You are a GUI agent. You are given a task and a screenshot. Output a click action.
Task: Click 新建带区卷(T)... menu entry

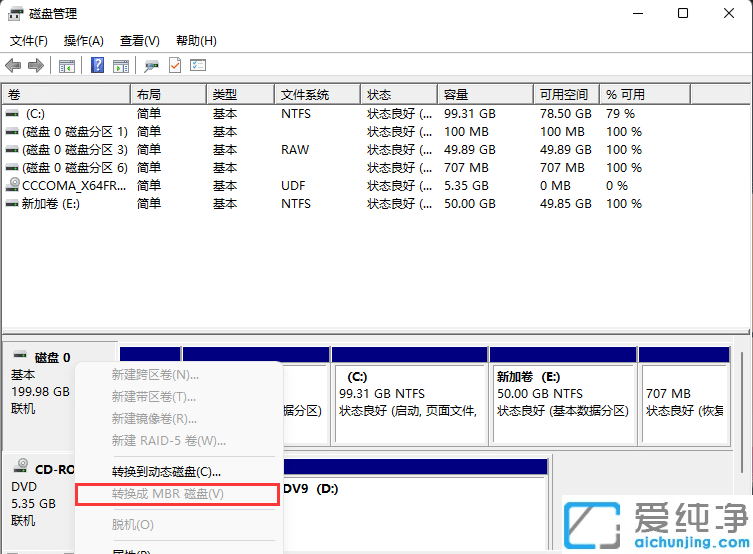click(178, 397)
